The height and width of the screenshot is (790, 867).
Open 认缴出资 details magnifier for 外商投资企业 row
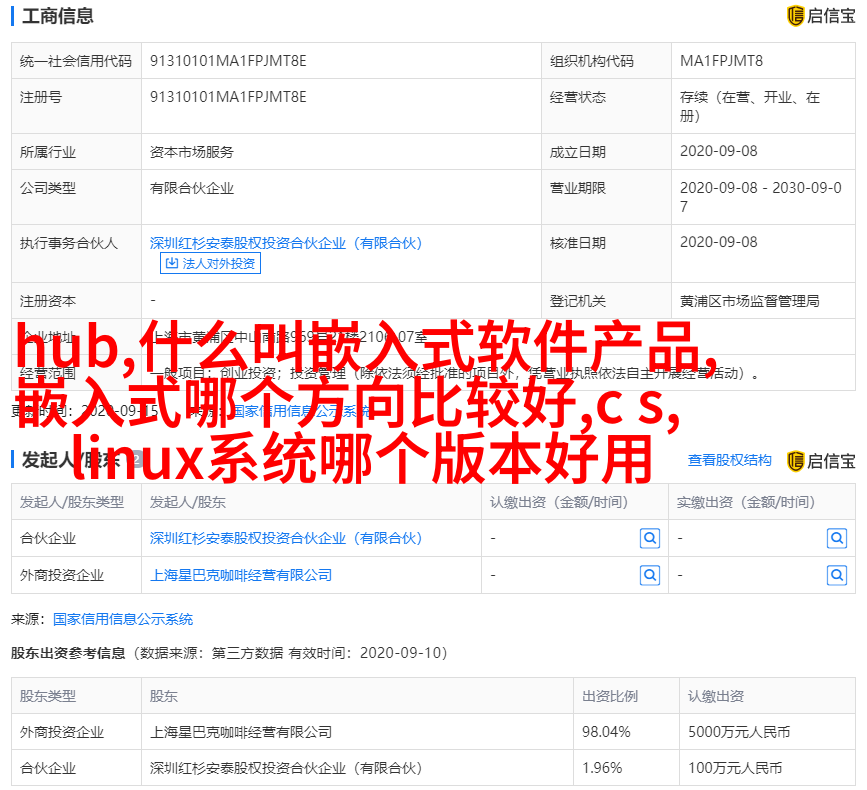click(x=650, y=576)
